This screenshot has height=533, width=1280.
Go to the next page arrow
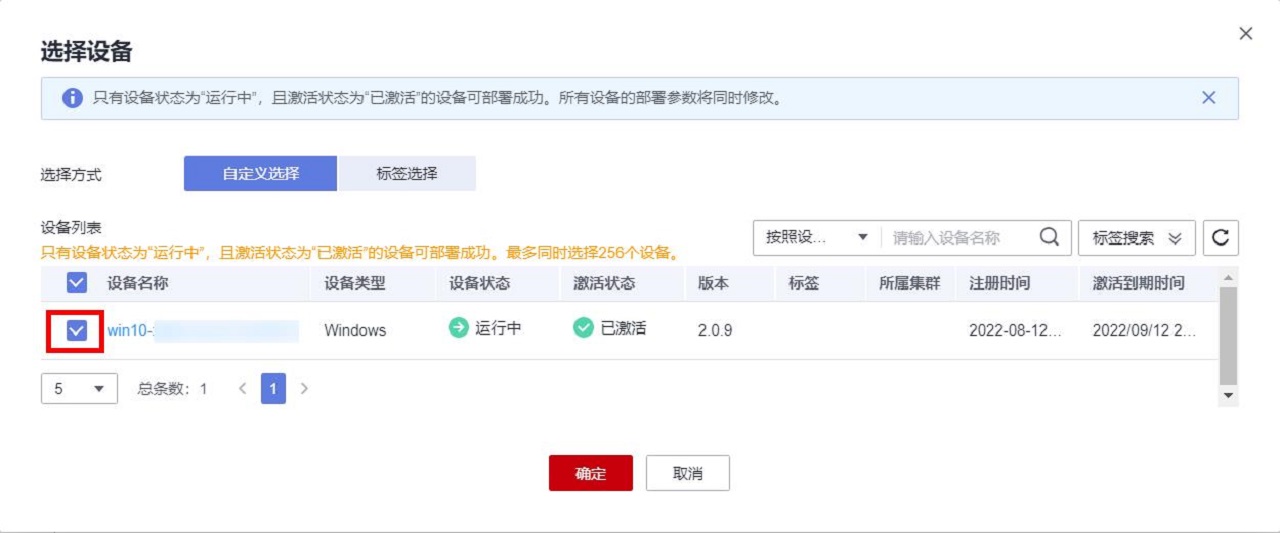pyautogui.click(x=304, y=388)
